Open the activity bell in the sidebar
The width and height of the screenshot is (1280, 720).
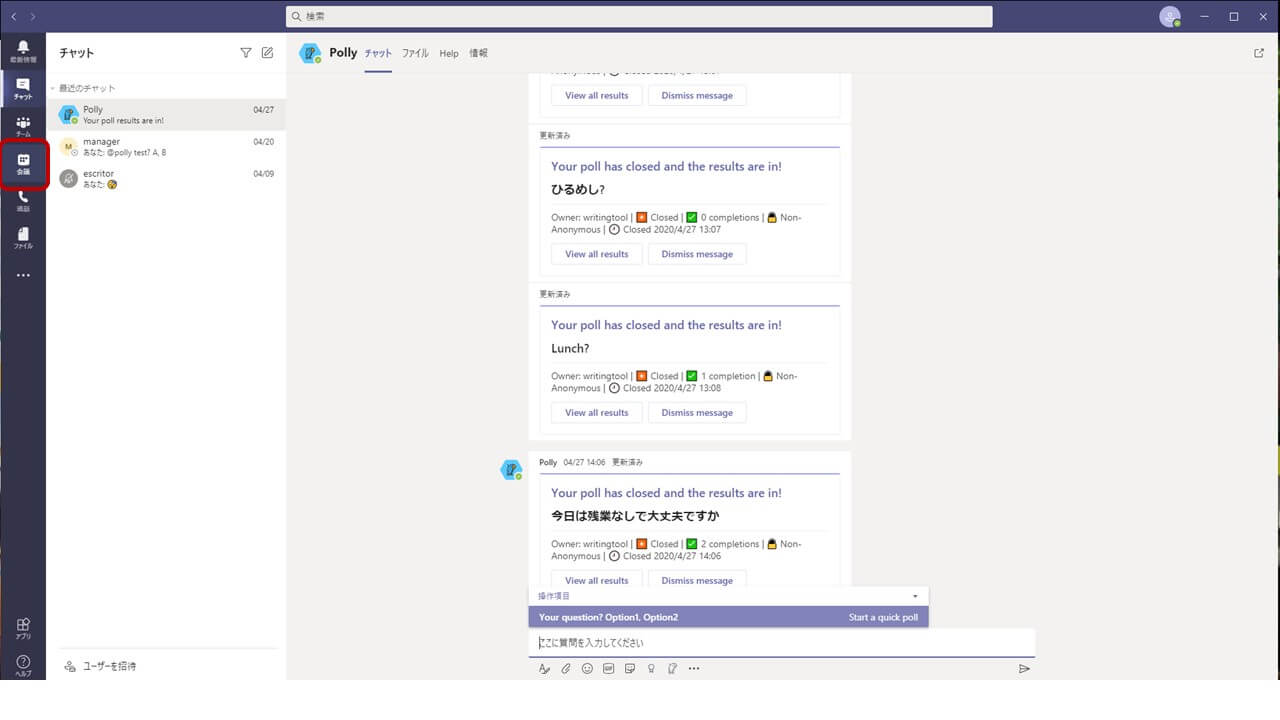[x=23, y=51]
